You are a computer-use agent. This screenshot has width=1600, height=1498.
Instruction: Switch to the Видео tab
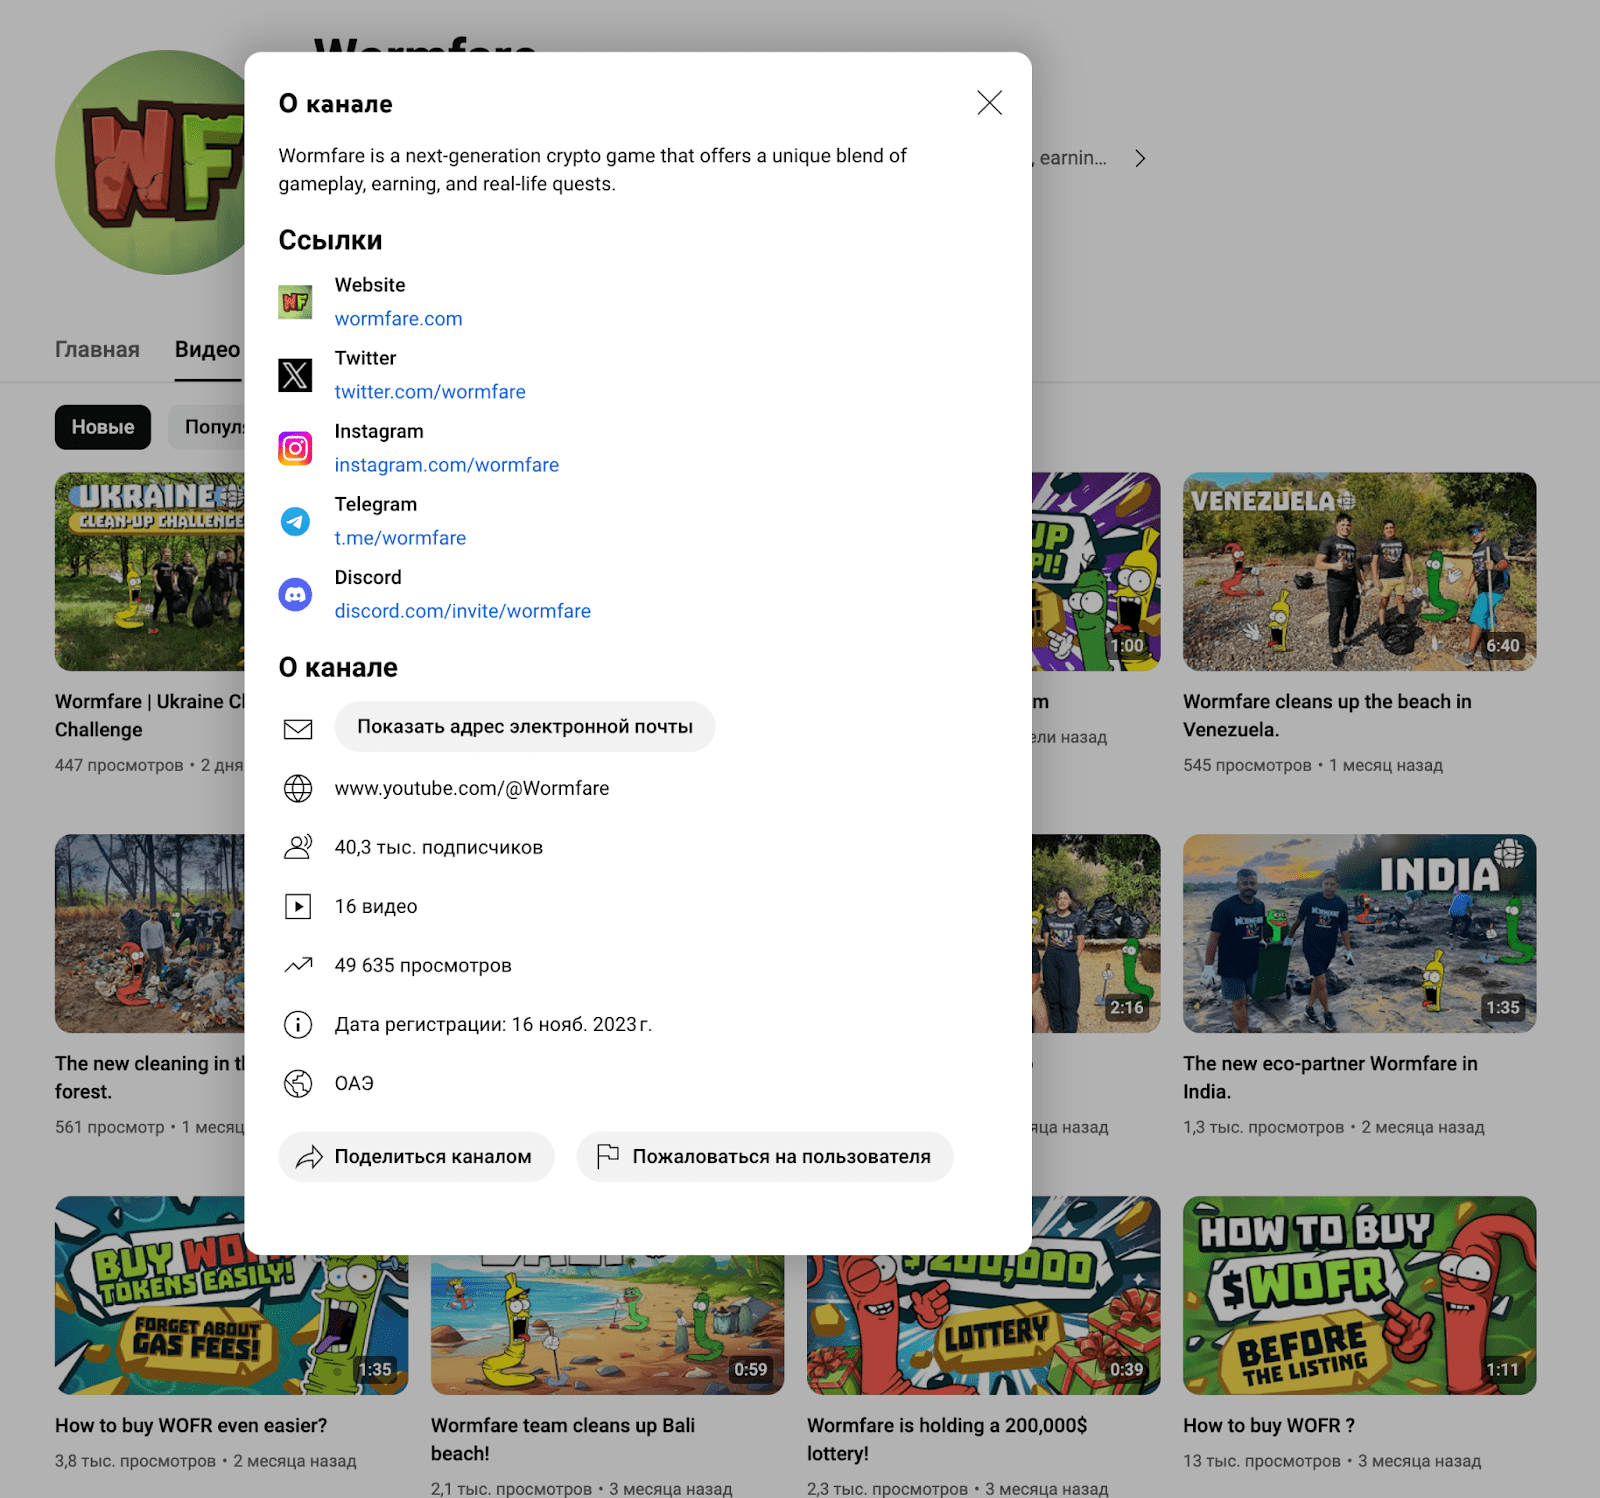point(208,349)
